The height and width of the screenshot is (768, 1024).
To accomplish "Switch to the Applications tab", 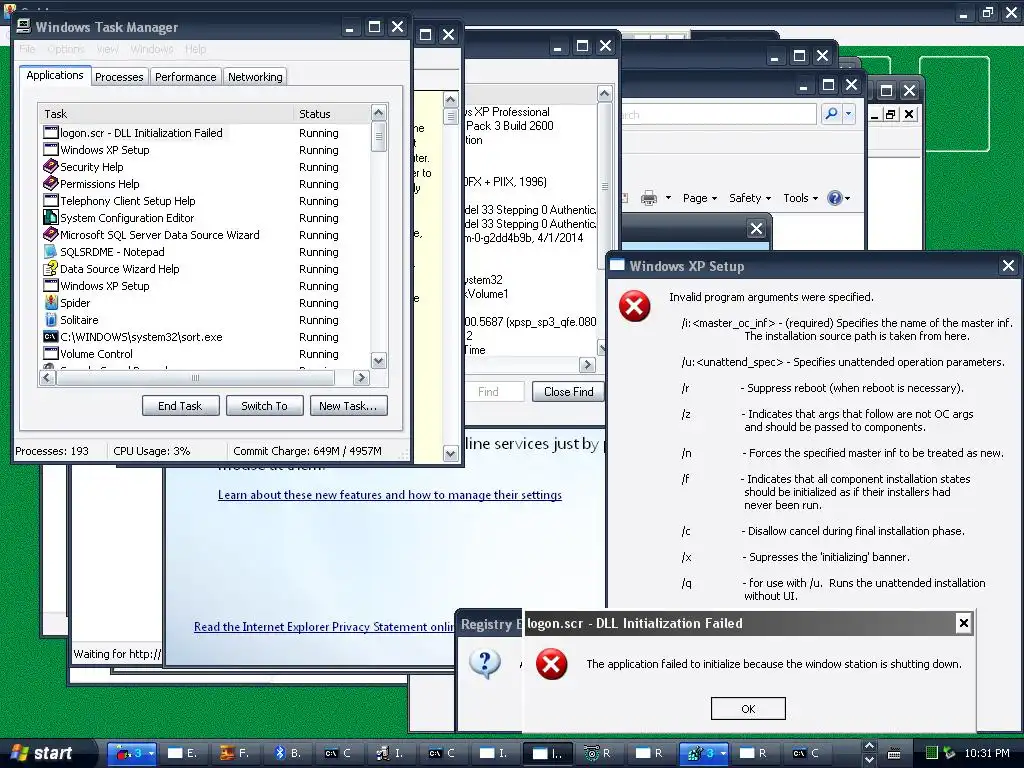I will 55,76.
